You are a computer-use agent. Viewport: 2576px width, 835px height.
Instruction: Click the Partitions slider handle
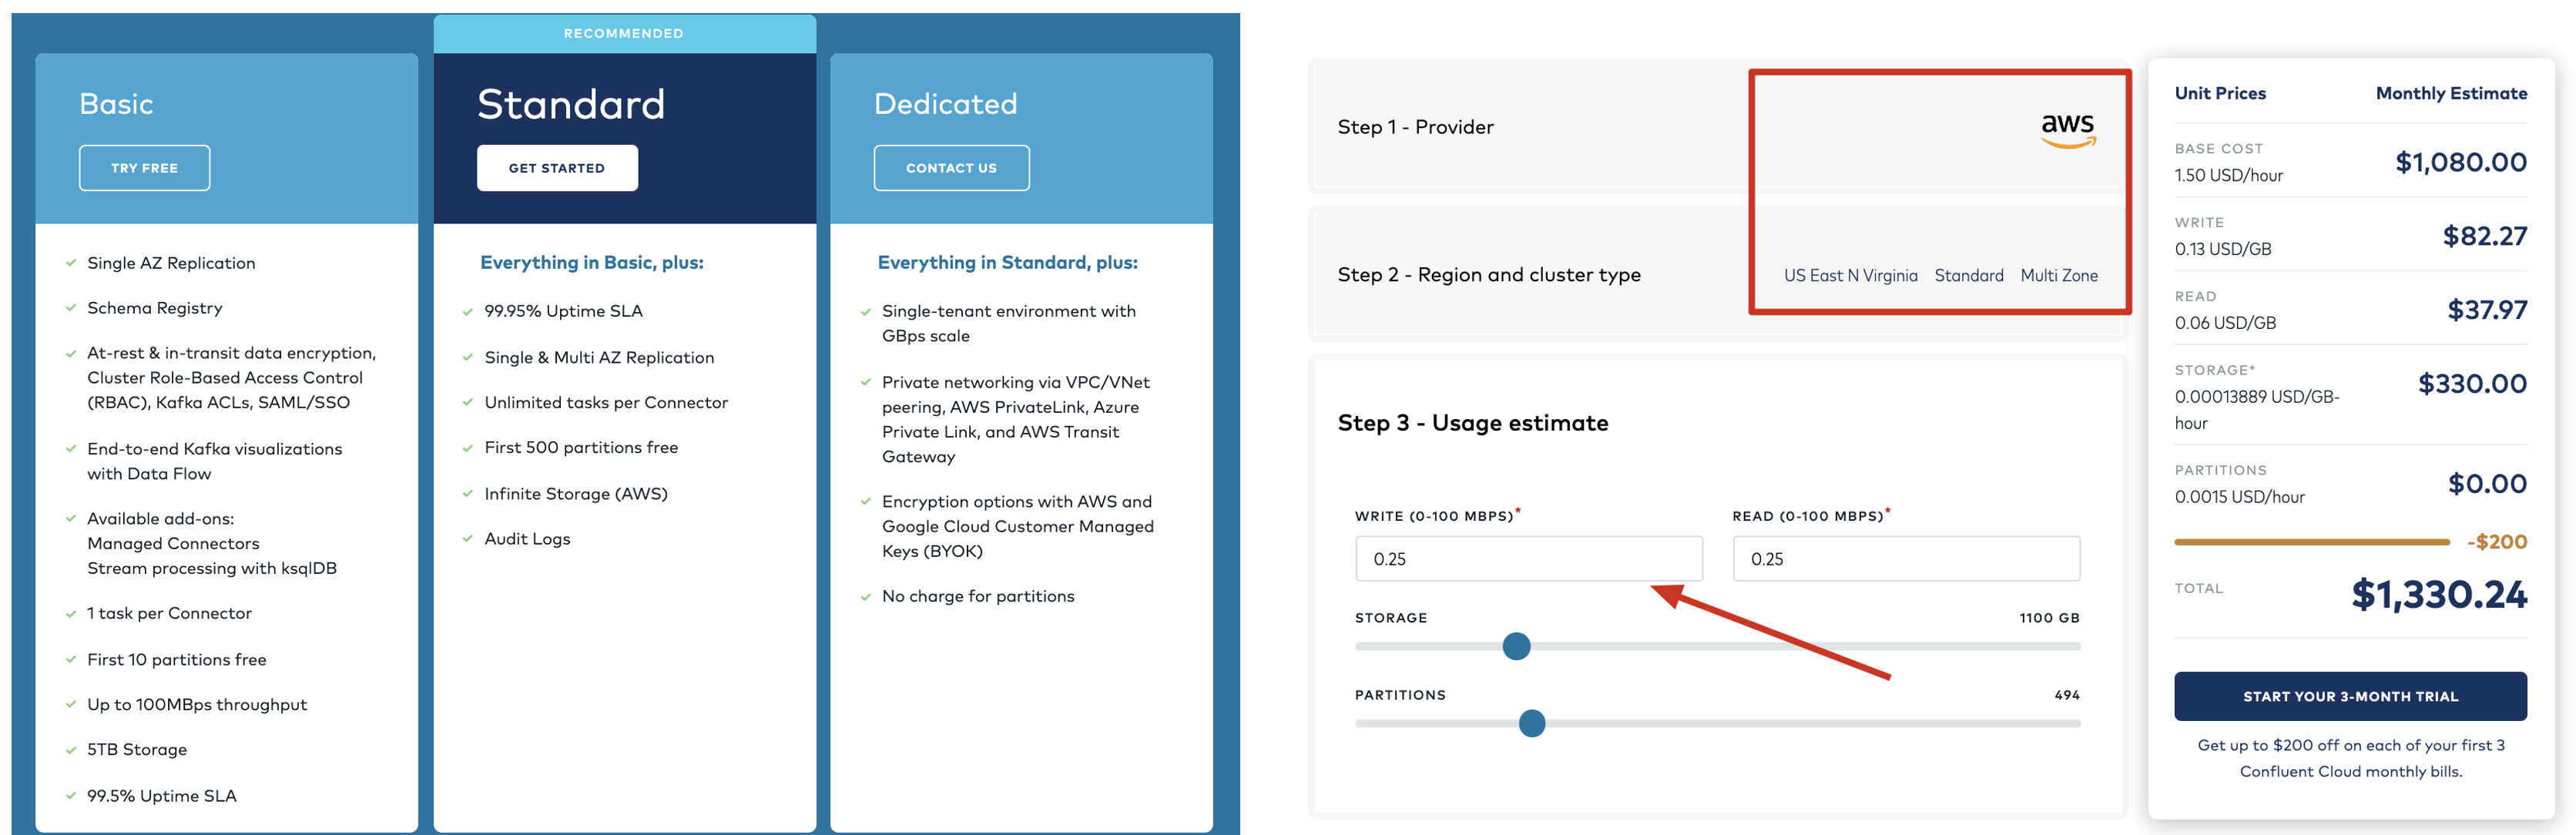1531,723
